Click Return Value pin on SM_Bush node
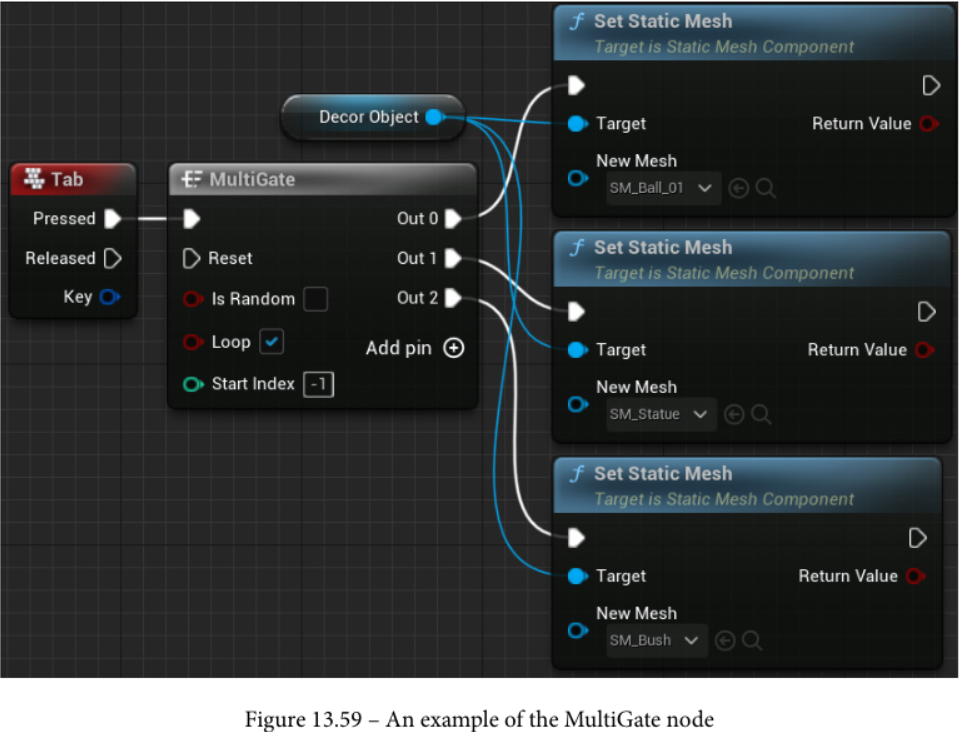Image resolution: width=960 pixels, height=732 pixels. pyautogui.click(x=915, y=577)
